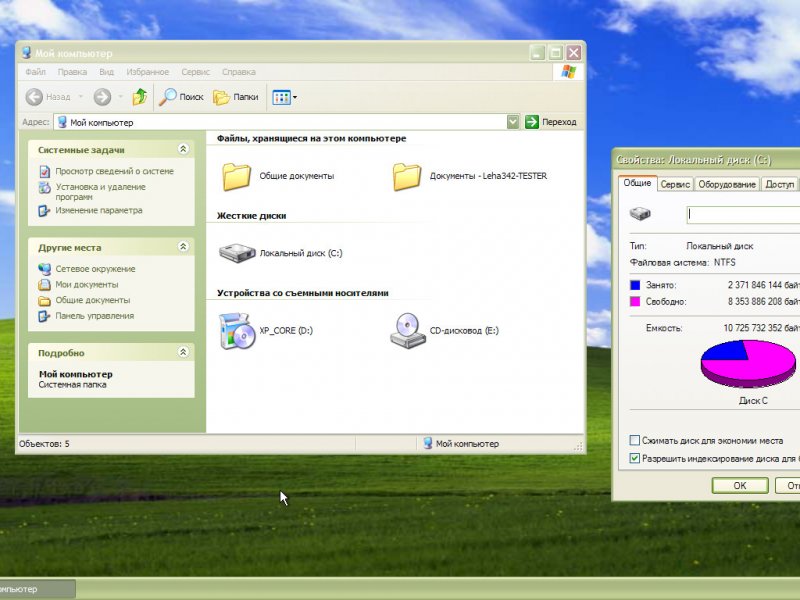800x600 pixels.
Task: Click the network places icon beside Сетевое окружение
Action: coord(44,269)
